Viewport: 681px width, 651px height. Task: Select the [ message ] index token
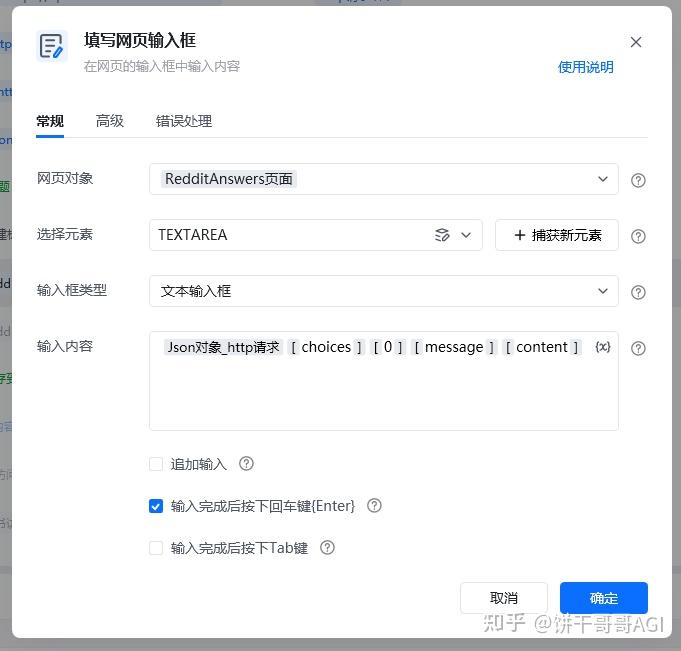(454, 347)
